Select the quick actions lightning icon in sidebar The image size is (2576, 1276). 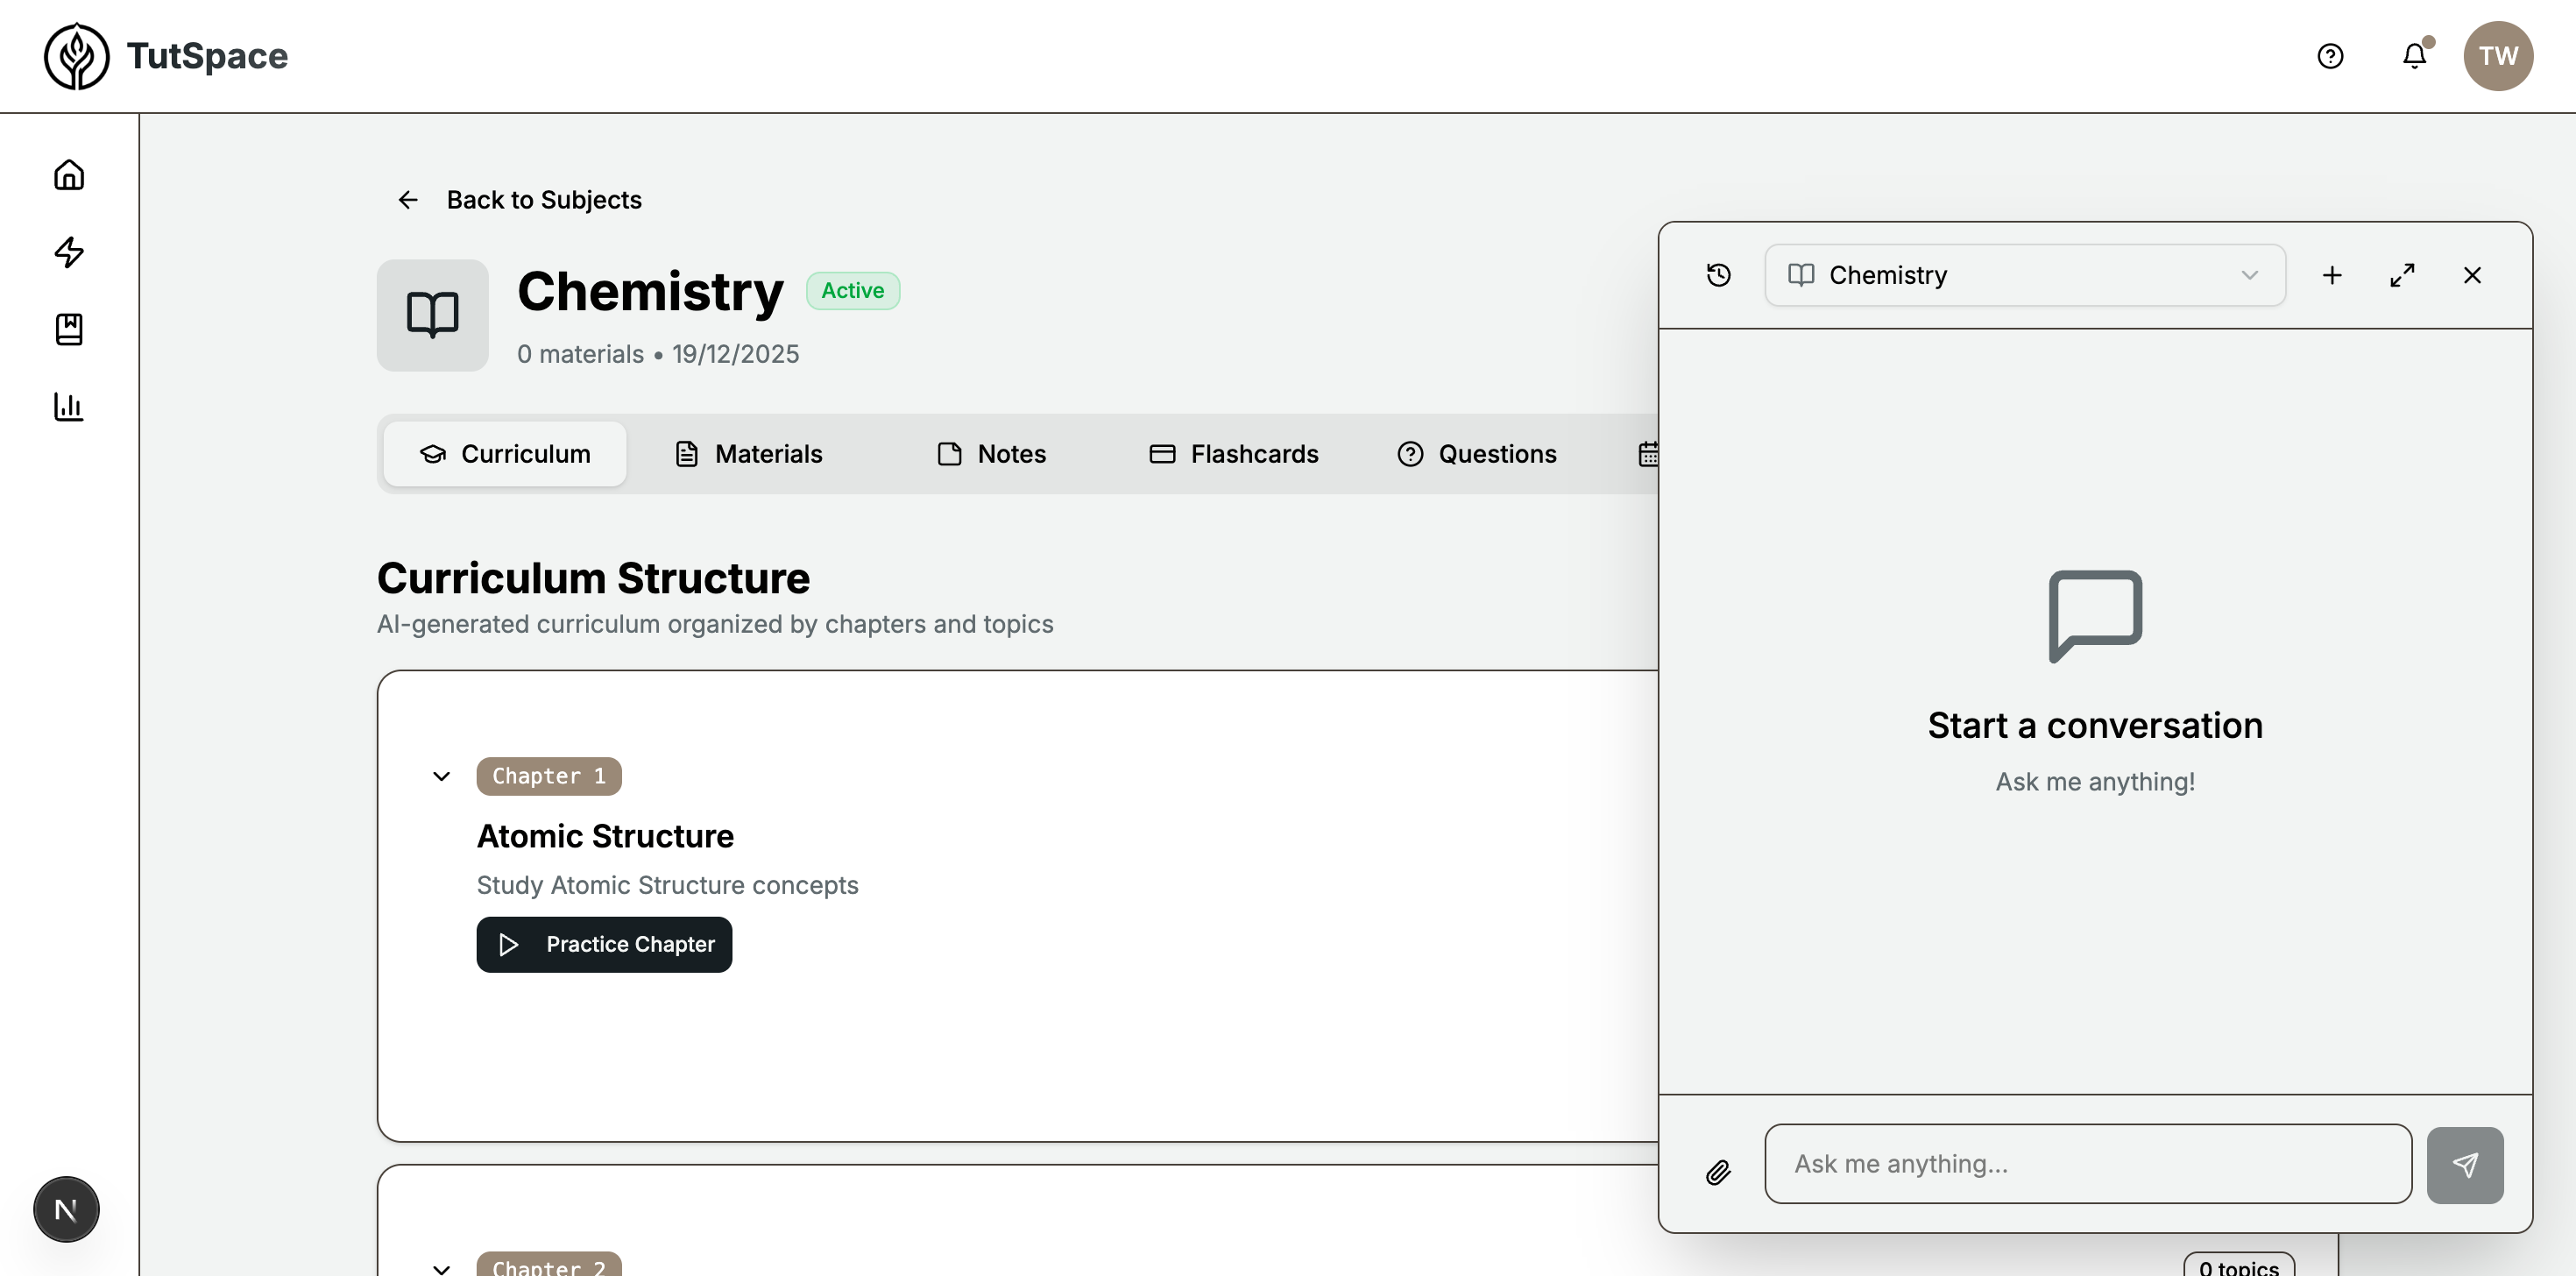(x=67, y=252)
